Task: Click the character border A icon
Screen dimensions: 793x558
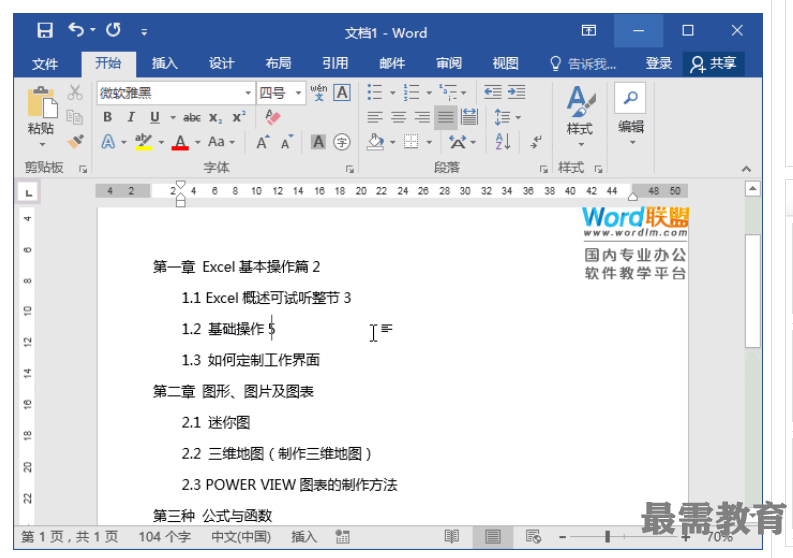Action: pyautogui.click(x=342, y=93)
